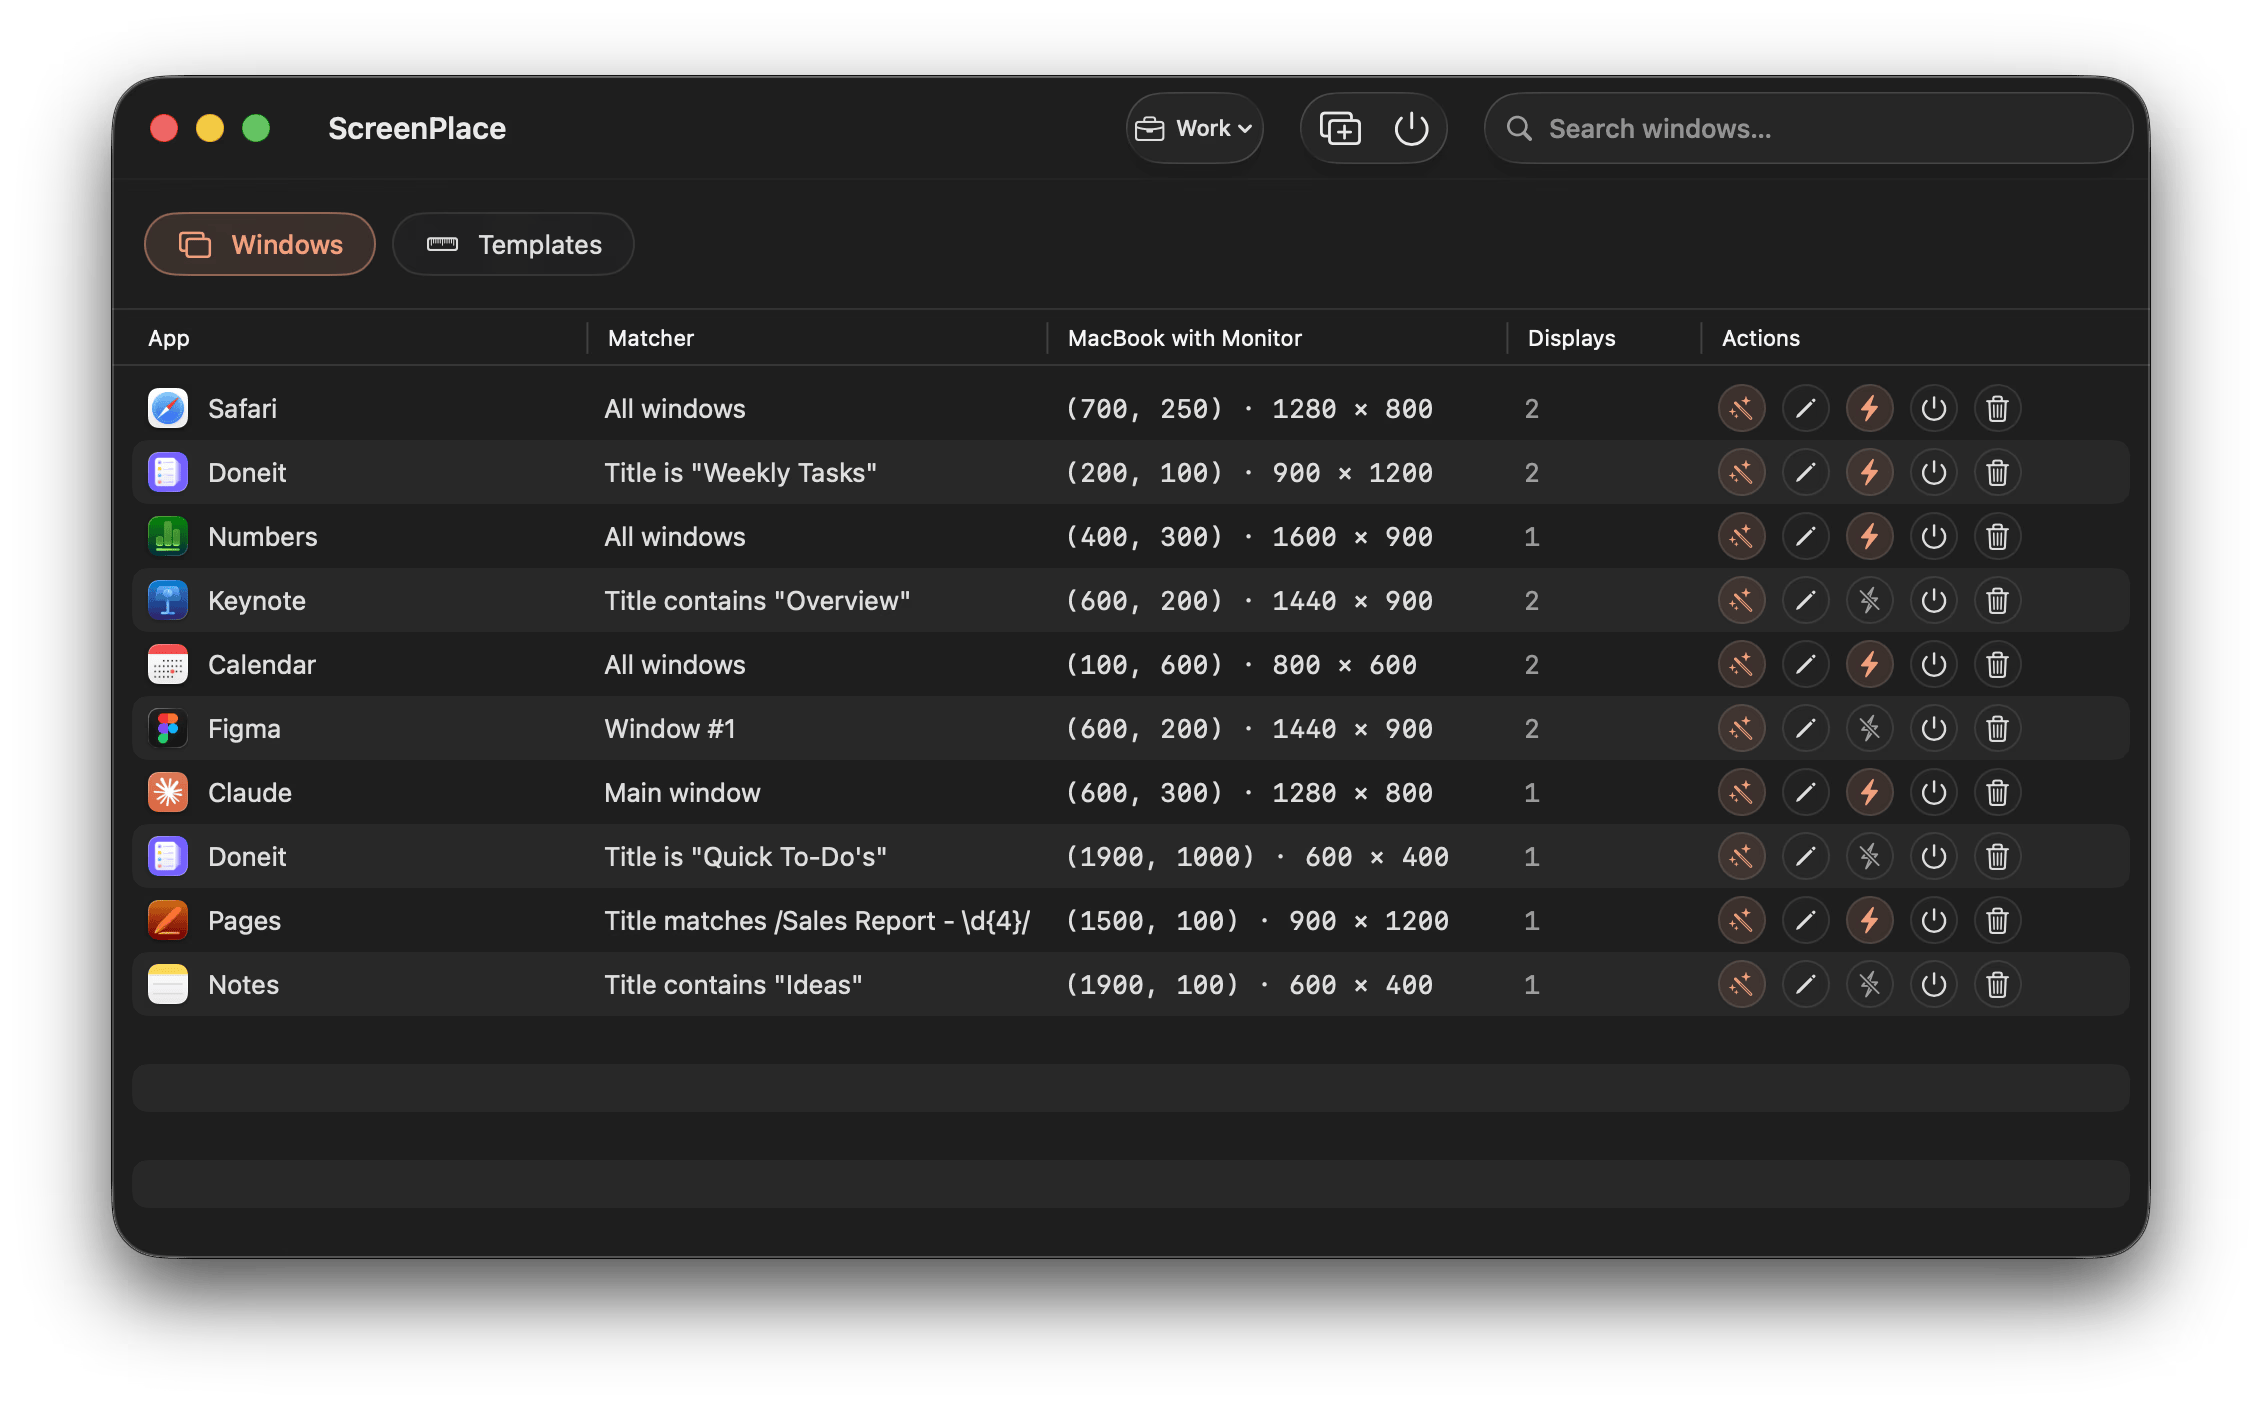Screen dimensions: 2262x1406
Task: Delete the Doneit "Weekly Tasks" rule
Action: 1997,472
